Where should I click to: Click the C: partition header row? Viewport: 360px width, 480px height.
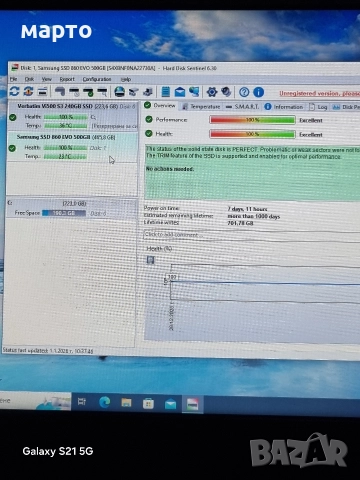[71, 203]
